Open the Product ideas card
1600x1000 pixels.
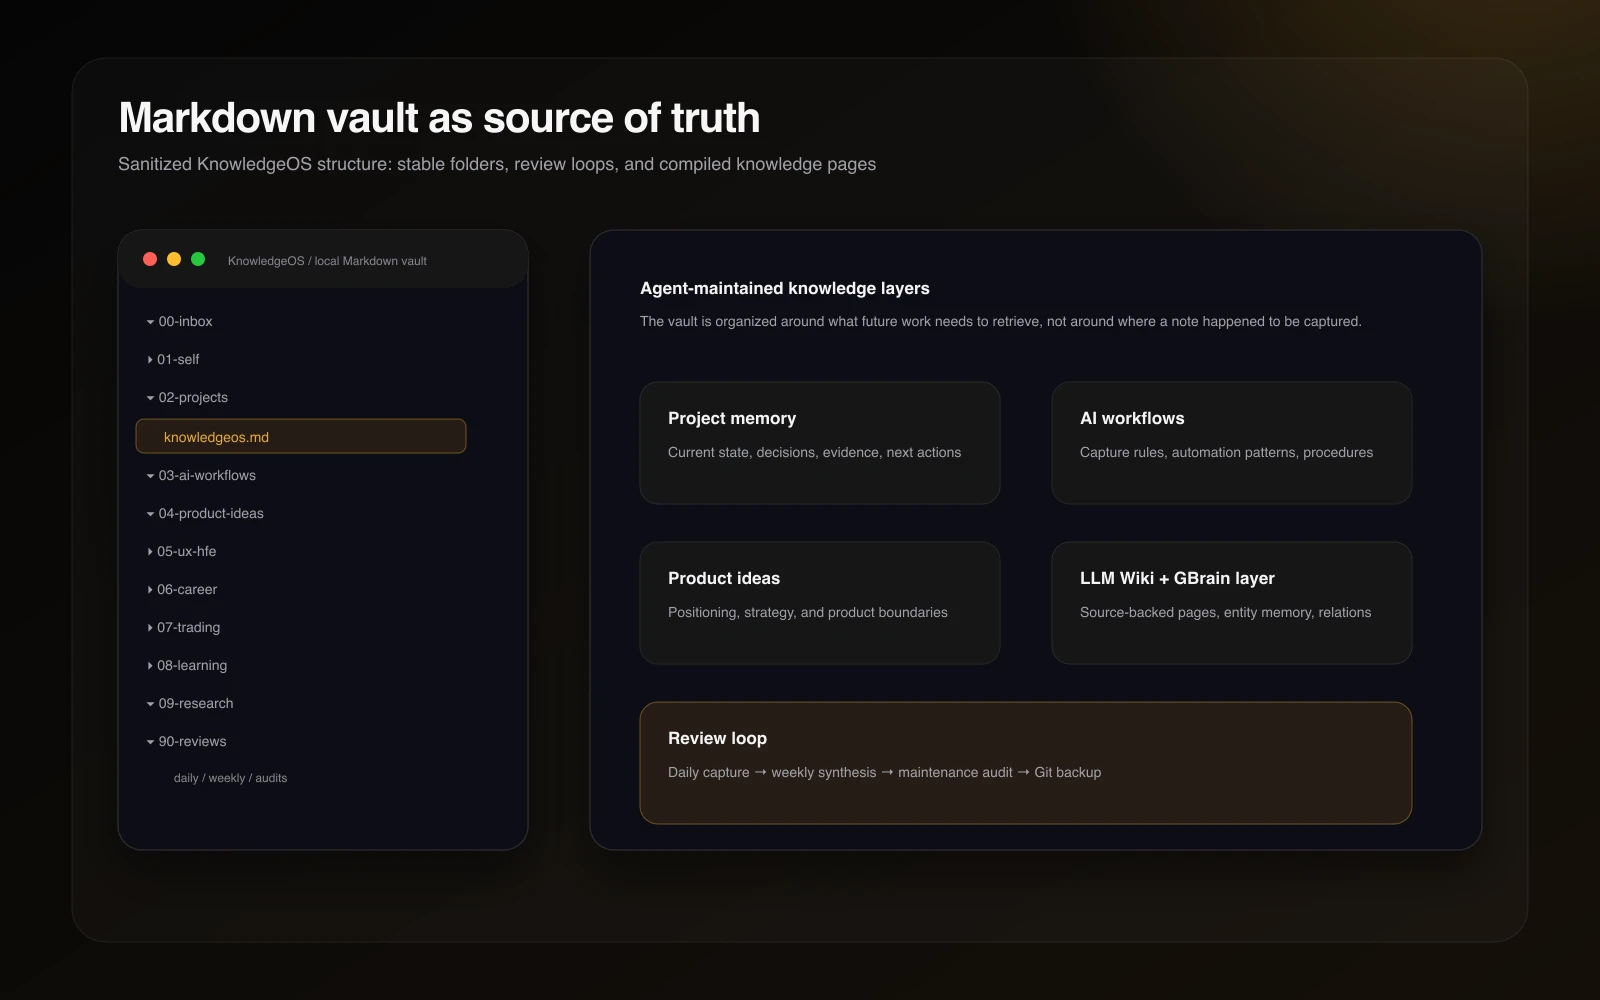pyautogui.click(x=820, y=603)
